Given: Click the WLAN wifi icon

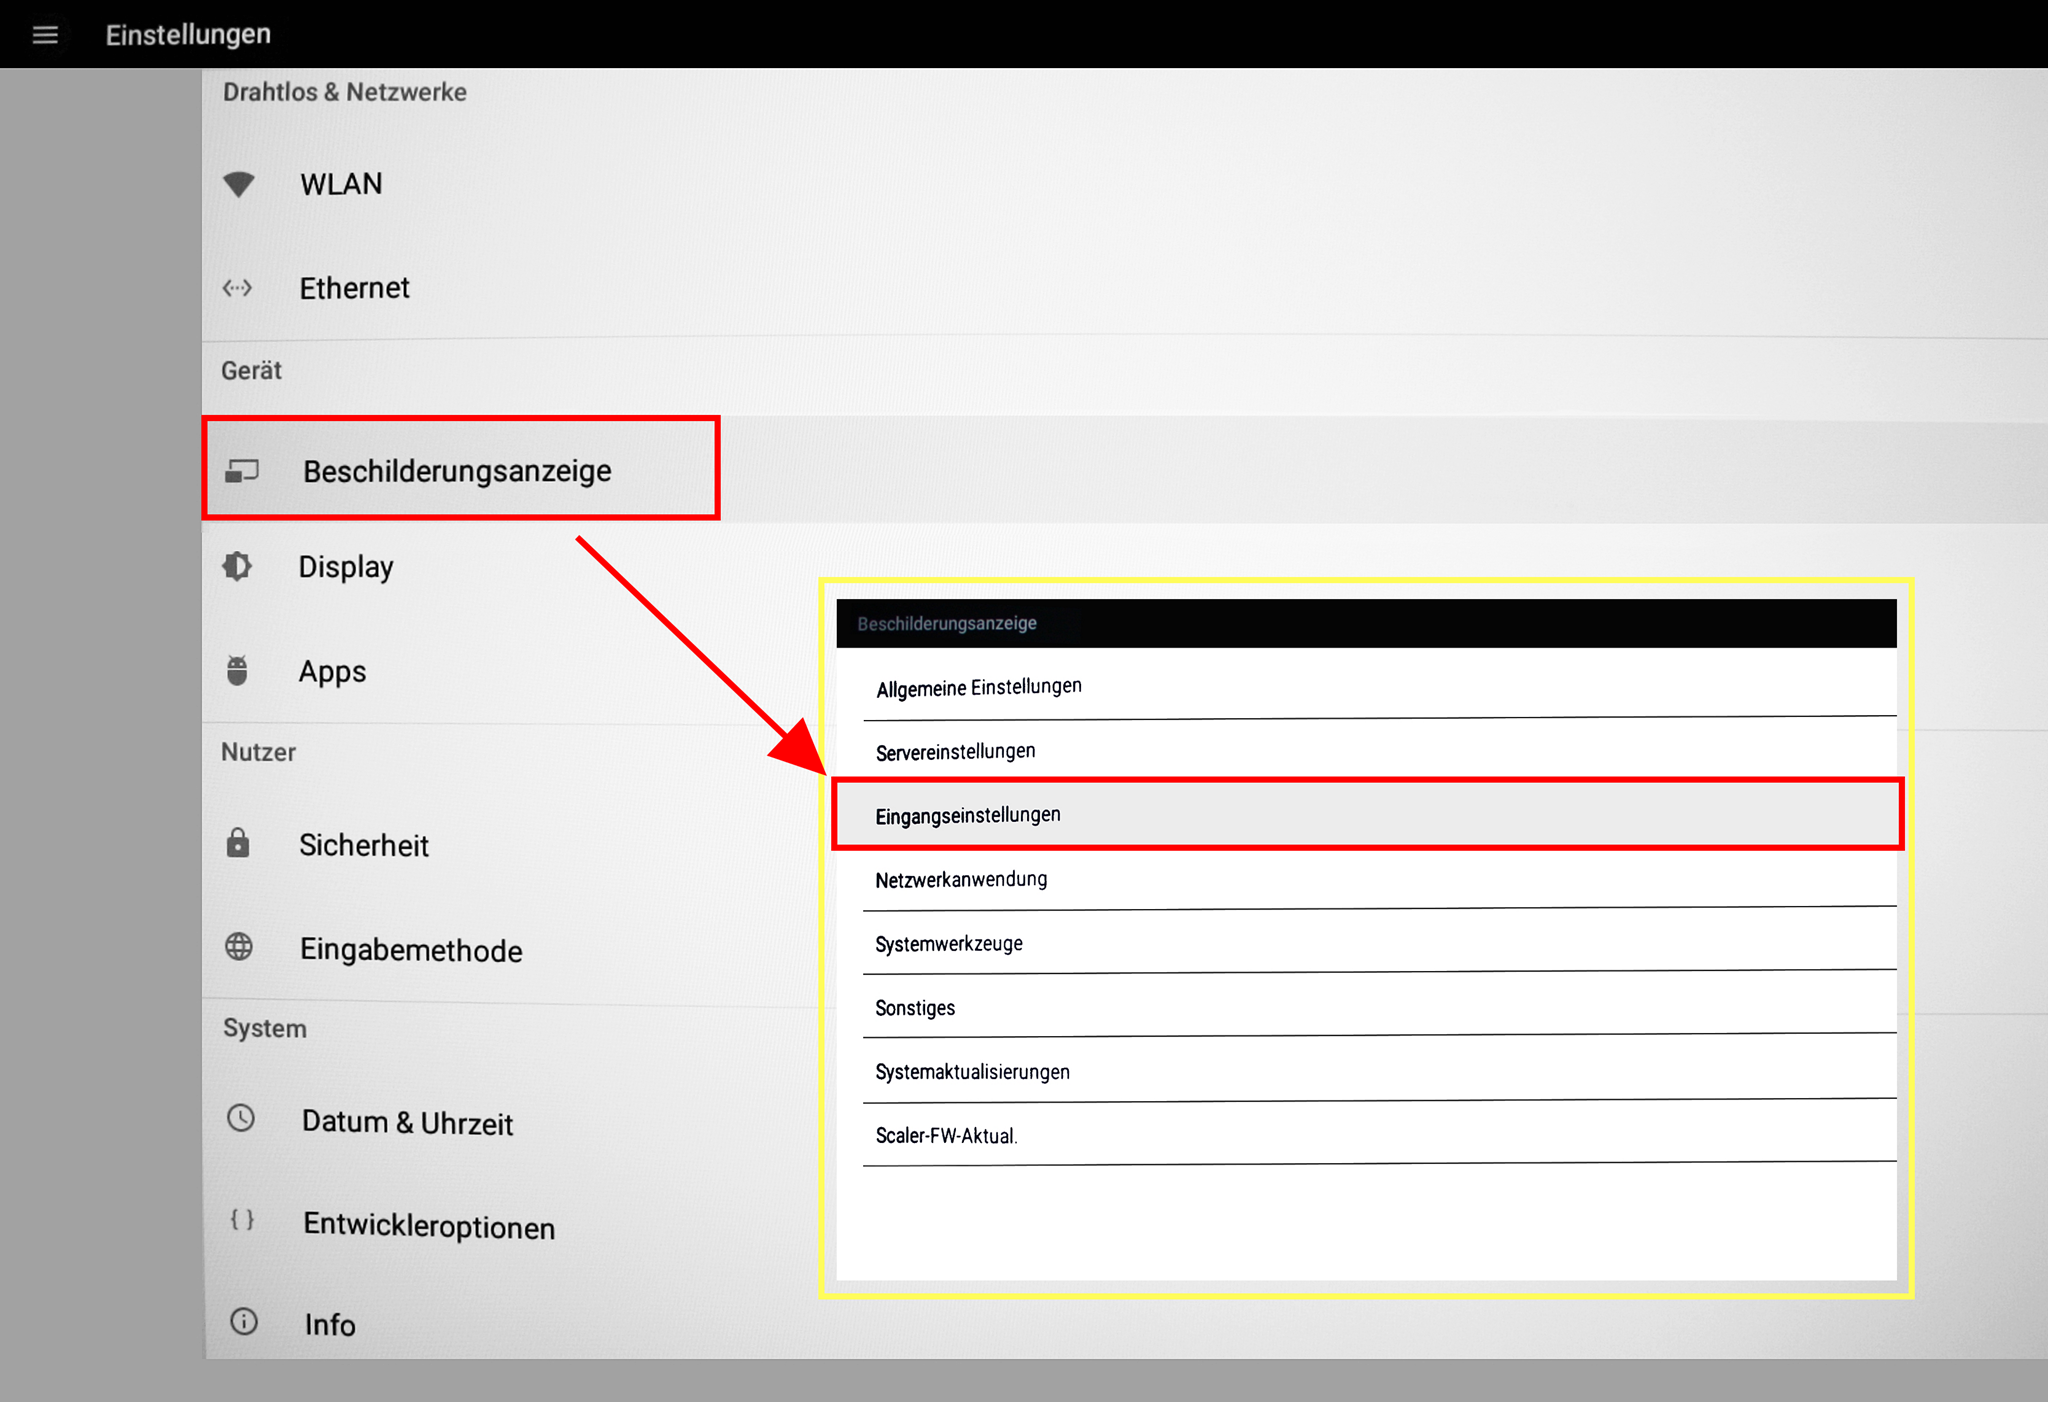Looking at the screenshot, I should coord(239,184).
